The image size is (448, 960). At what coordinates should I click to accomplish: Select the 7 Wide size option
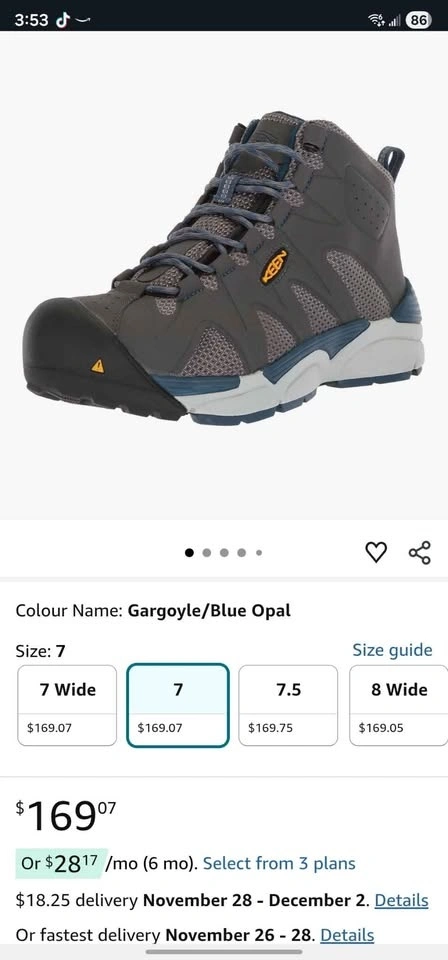click(67, 705)
